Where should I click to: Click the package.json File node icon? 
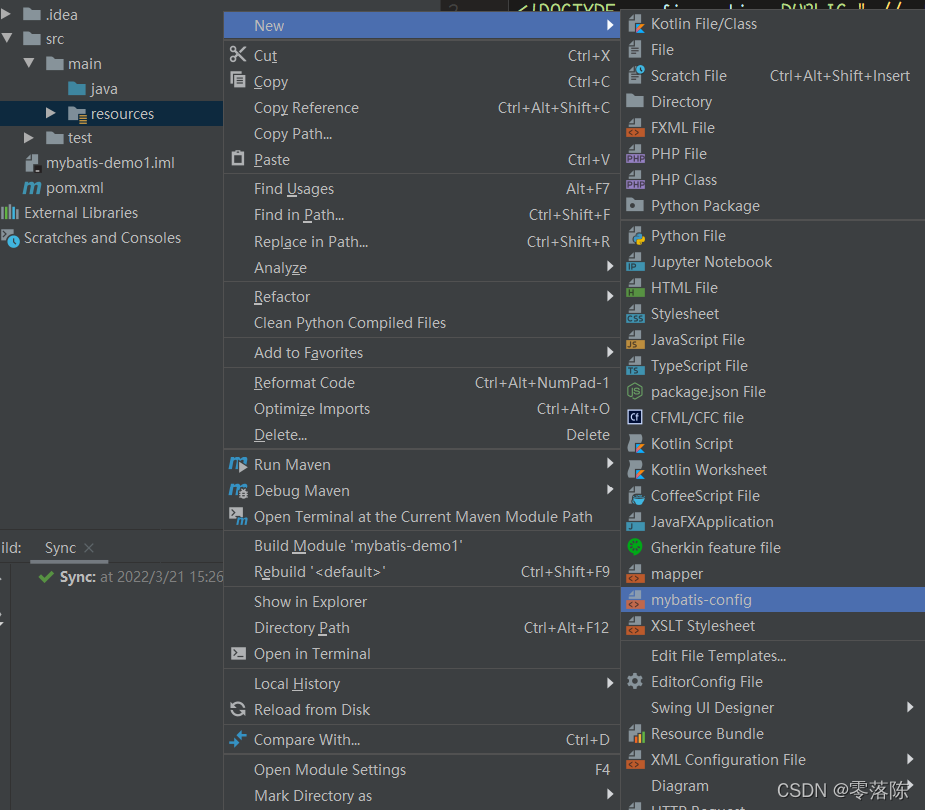click(x=635, y=392)
